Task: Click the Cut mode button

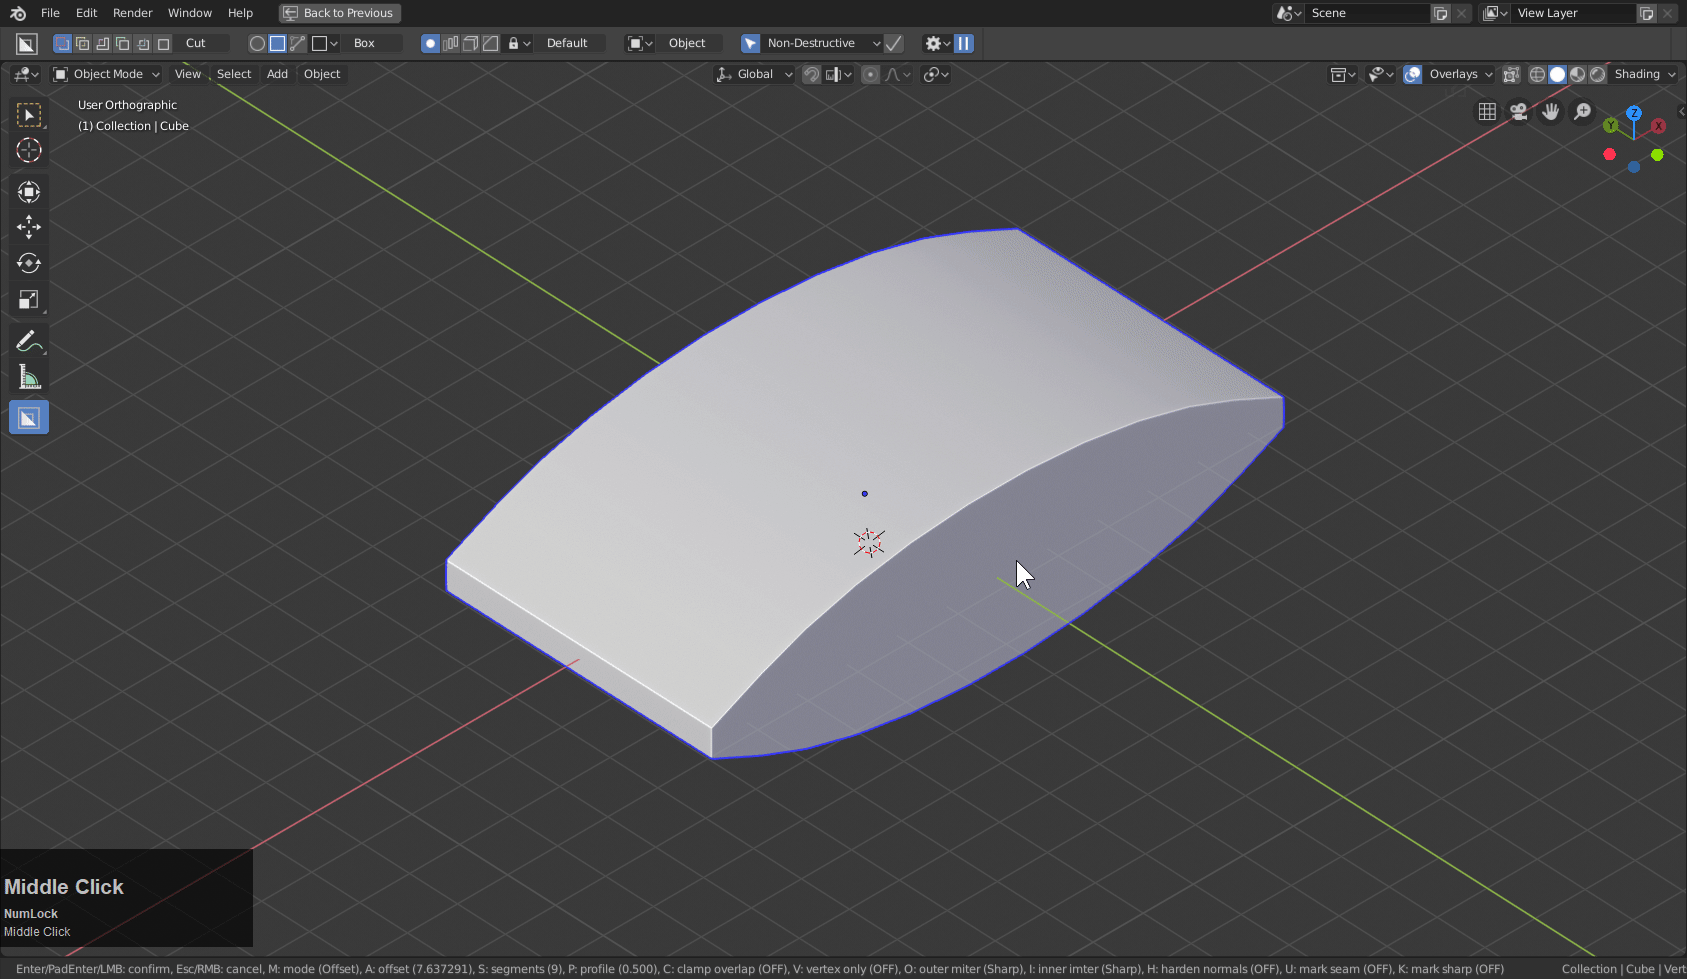Action: point(196,43)
